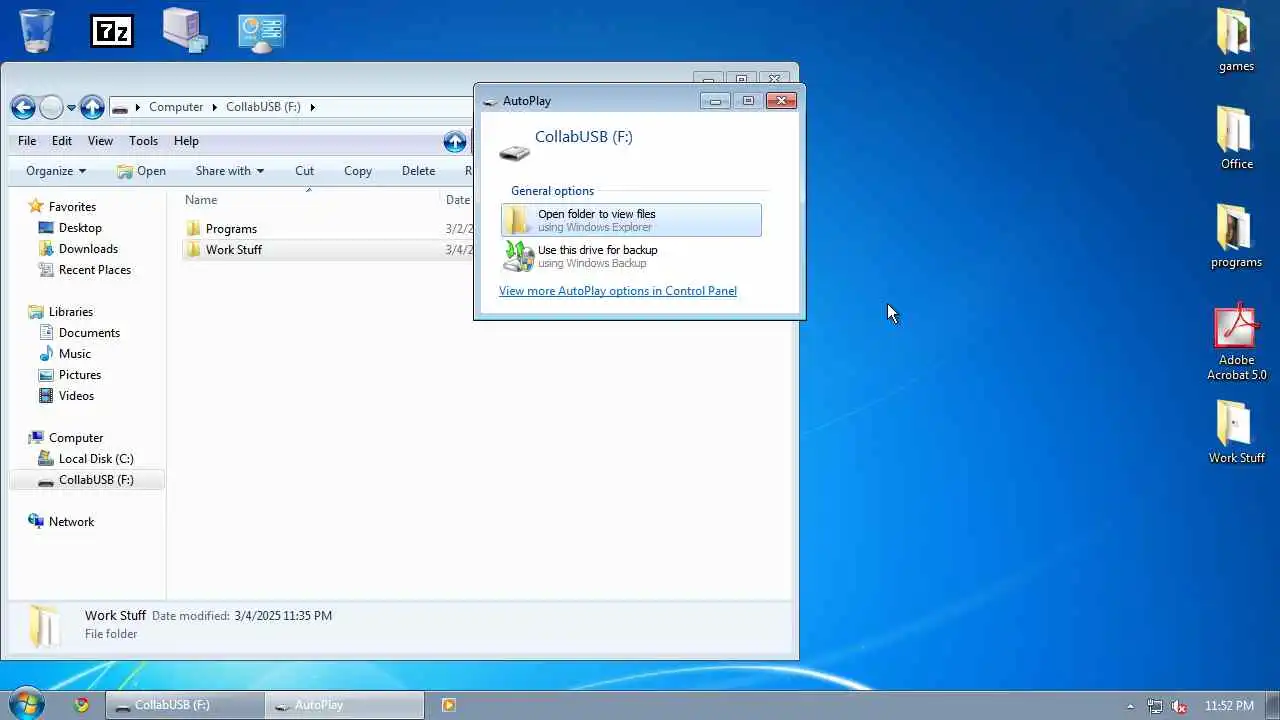This screenshot has height=720, width=1280.
Task: Open the Office folder on desktop
Action: pos(1236,138)
